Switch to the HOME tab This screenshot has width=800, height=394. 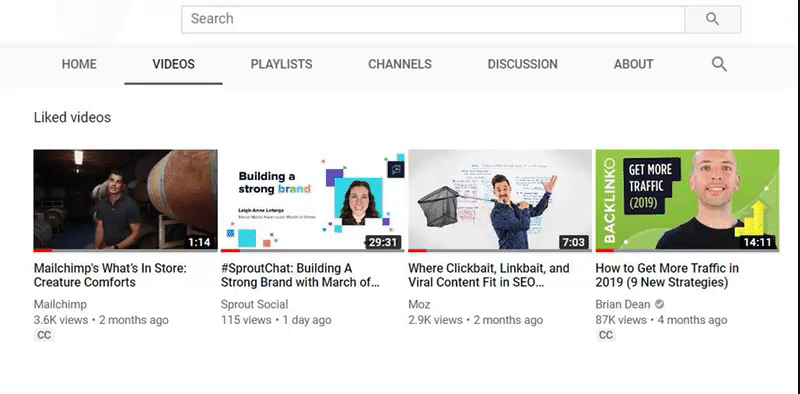tap(79, 64)
